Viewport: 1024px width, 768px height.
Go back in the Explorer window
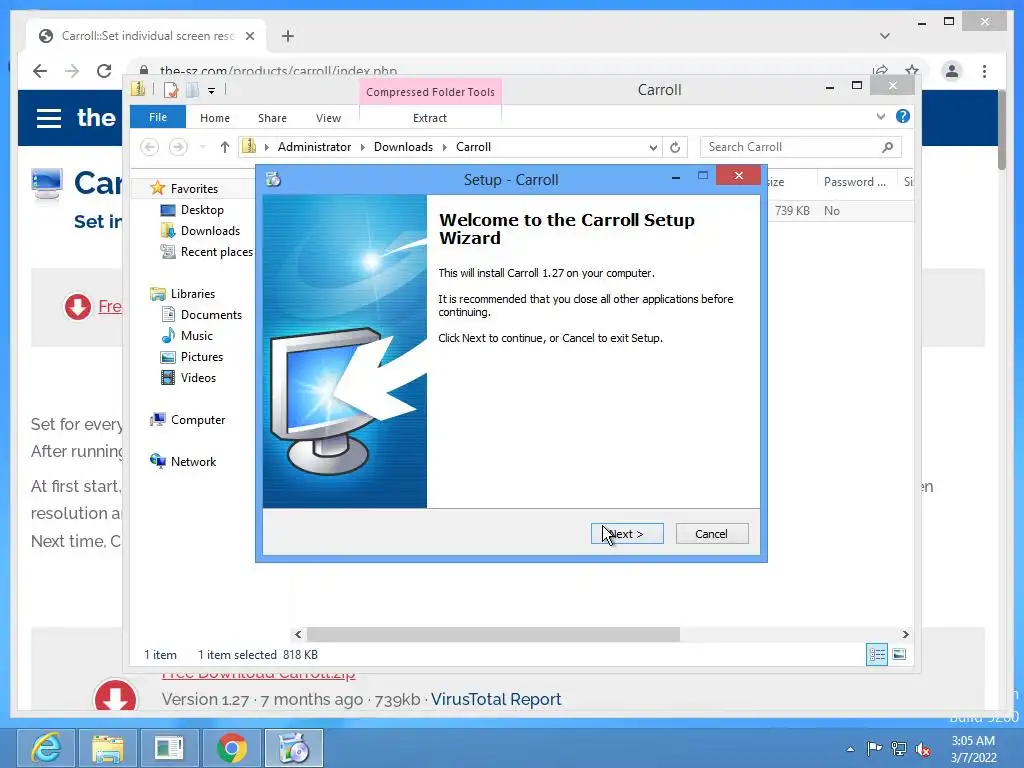point(150,147)
